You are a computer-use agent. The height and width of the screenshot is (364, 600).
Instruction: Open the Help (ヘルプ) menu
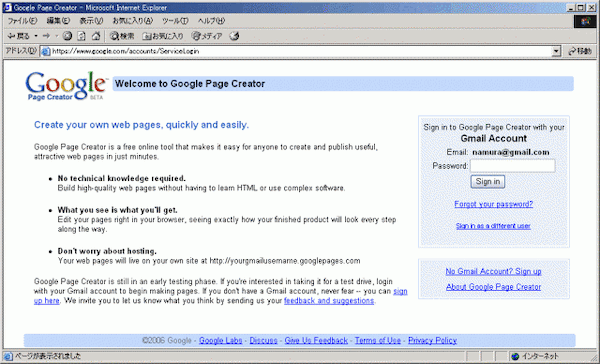coord(211,21)
